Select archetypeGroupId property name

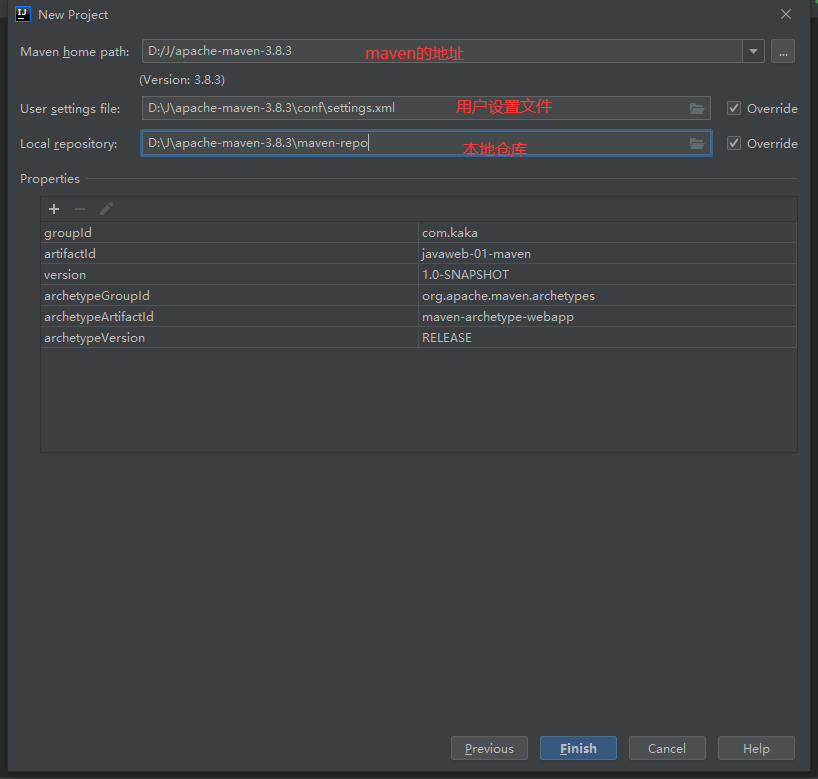pos(97,296)
